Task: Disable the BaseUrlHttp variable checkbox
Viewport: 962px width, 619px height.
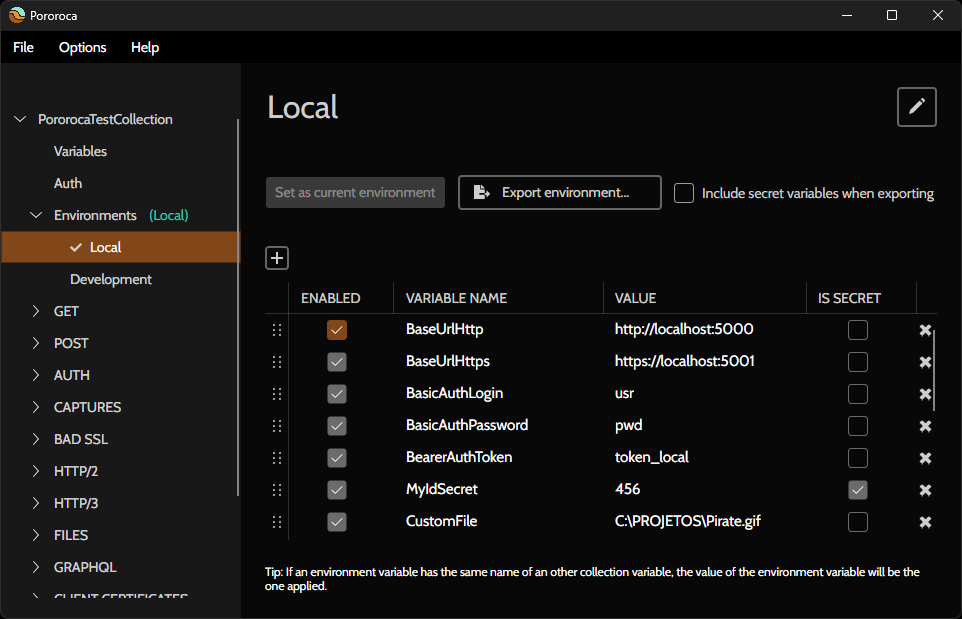Action: (337, 330)
